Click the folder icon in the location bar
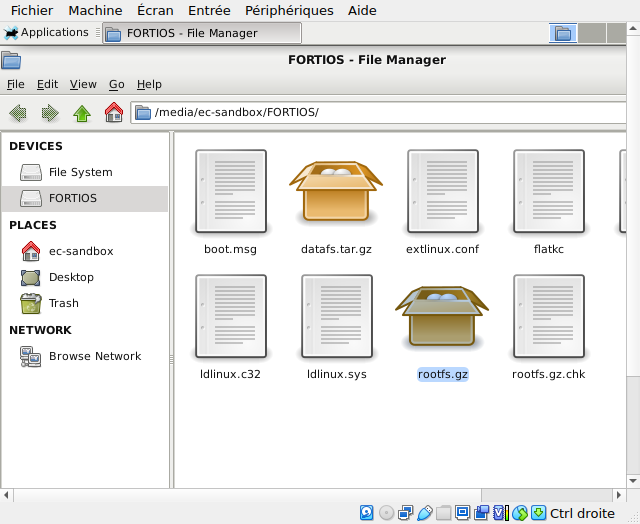 pyautogui.click(x=143, y=112)
